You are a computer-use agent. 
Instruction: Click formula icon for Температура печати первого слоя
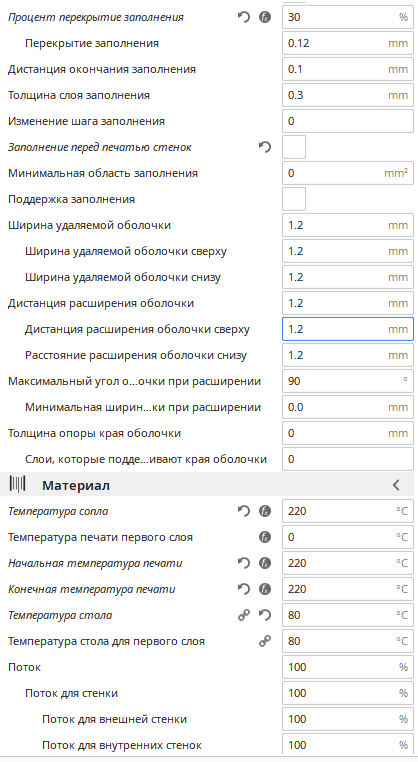[265, 537]
